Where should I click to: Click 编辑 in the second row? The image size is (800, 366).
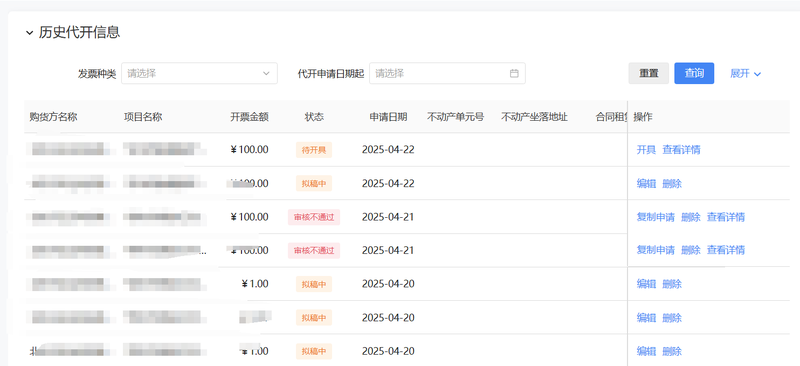(x=646, y=184)
